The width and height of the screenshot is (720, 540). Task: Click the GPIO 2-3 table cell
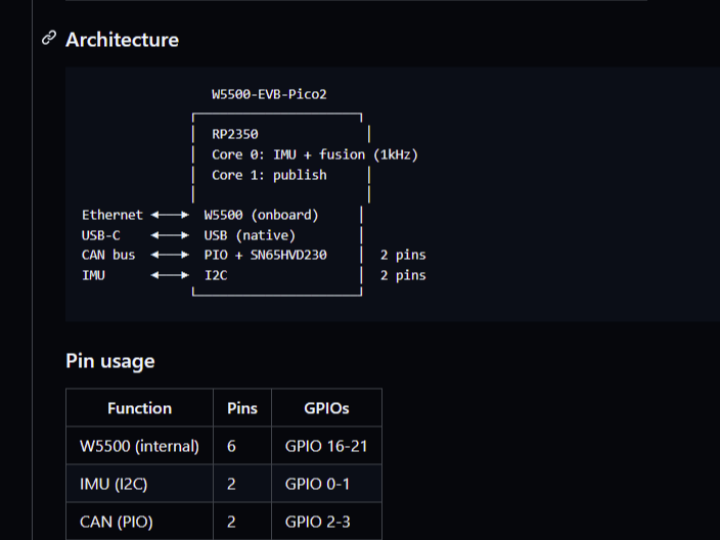point(318,522)
